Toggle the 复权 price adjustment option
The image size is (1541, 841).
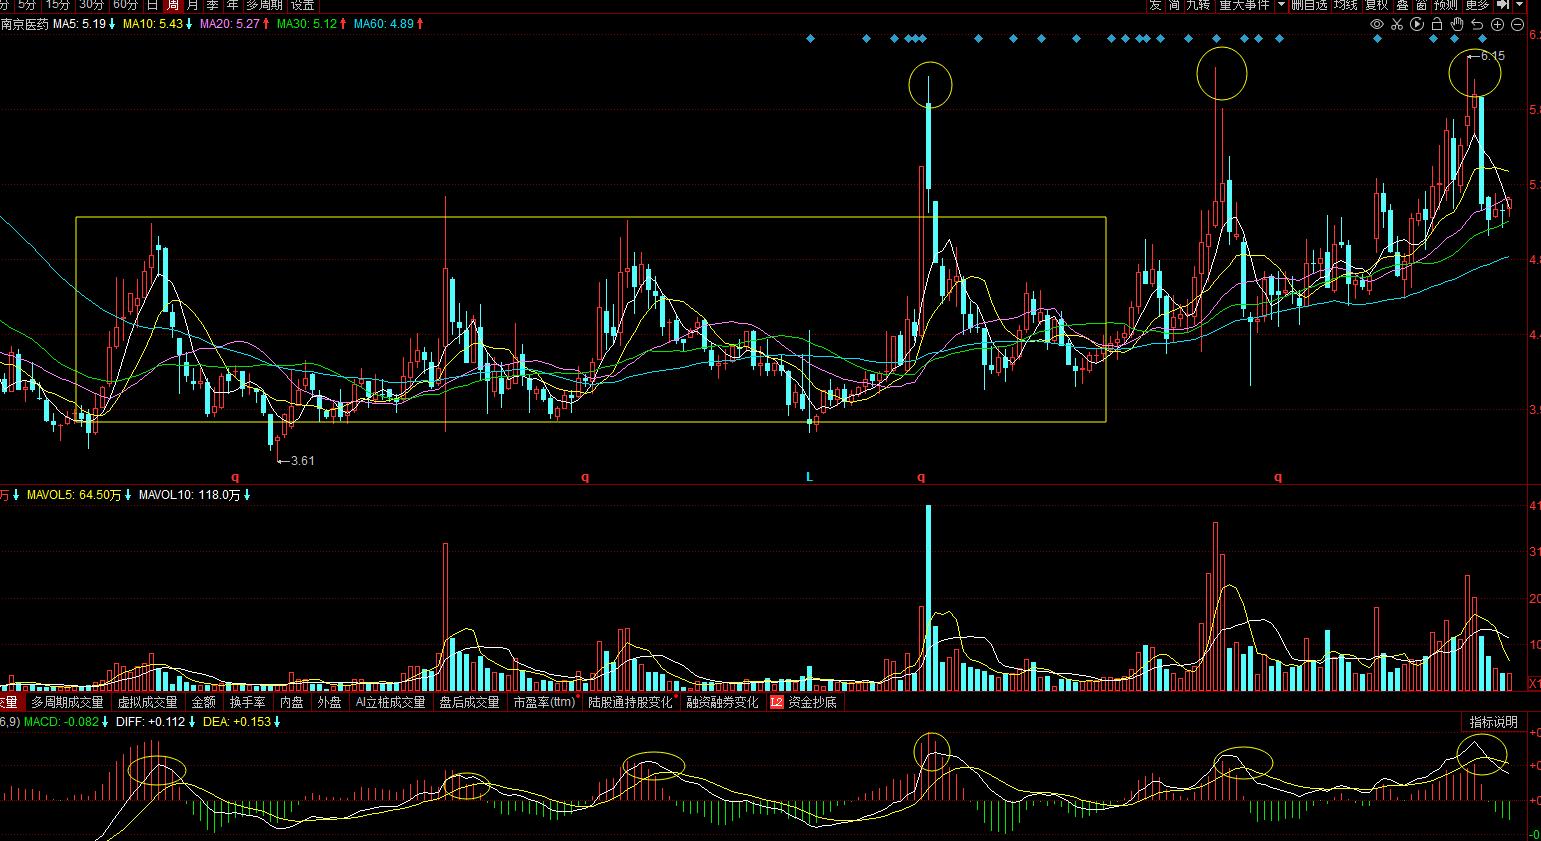1376,5
